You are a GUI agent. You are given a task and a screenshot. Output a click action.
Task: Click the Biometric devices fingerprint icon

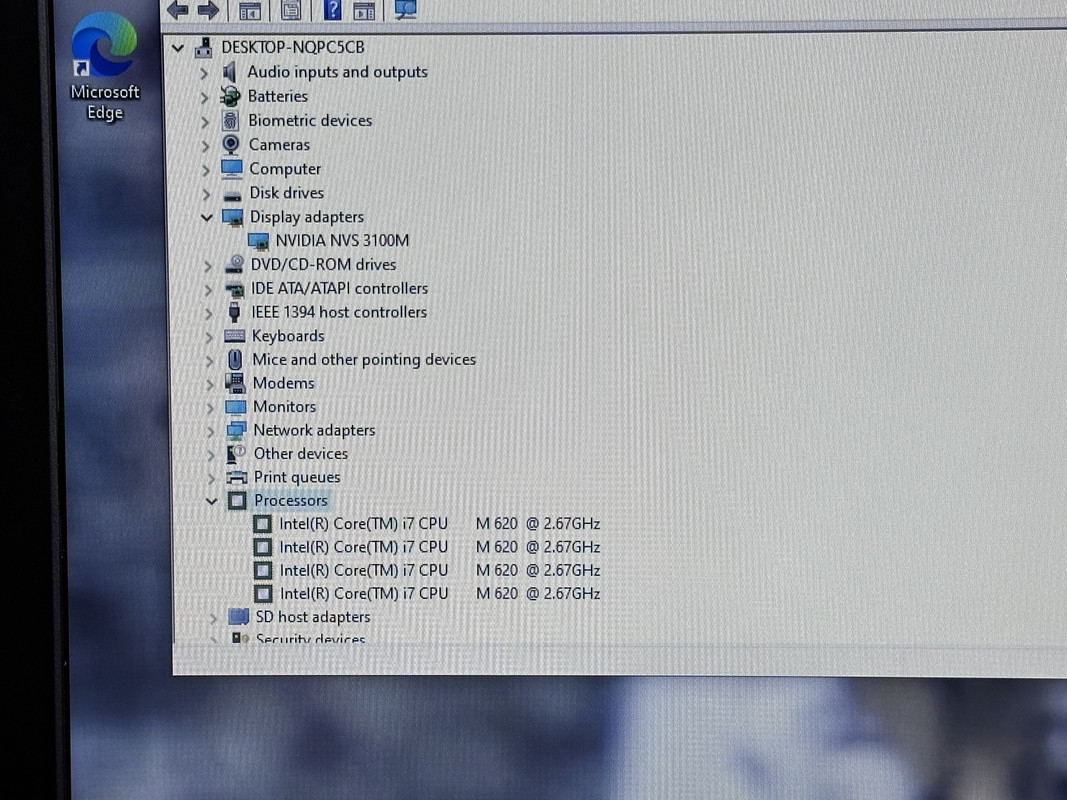pyautogui.click(x=231, y=120)
